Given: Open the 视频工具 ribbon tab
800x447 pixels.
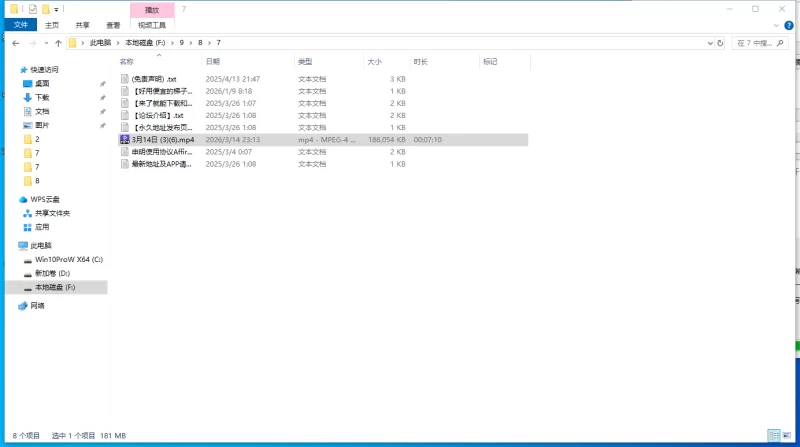Looking at the screenshot, I should point(152,26).
